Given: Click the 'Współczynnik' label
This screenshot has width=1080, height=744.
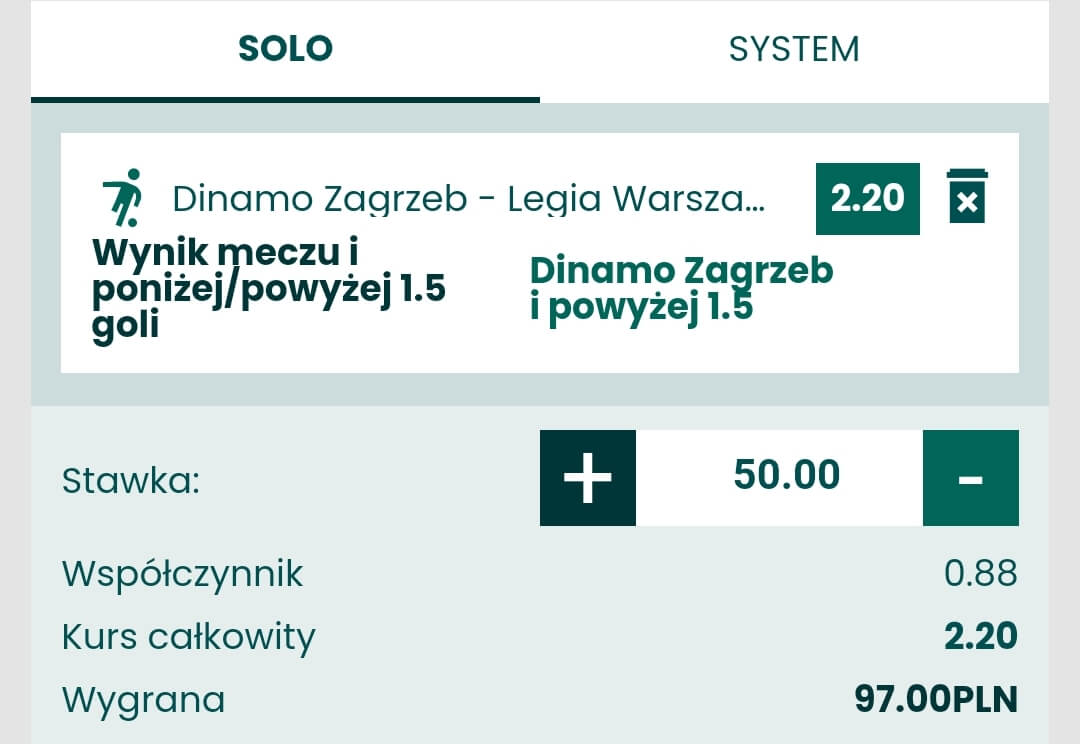Looking at the screenshot, I should pyautogui.click(x=182, y=574).
